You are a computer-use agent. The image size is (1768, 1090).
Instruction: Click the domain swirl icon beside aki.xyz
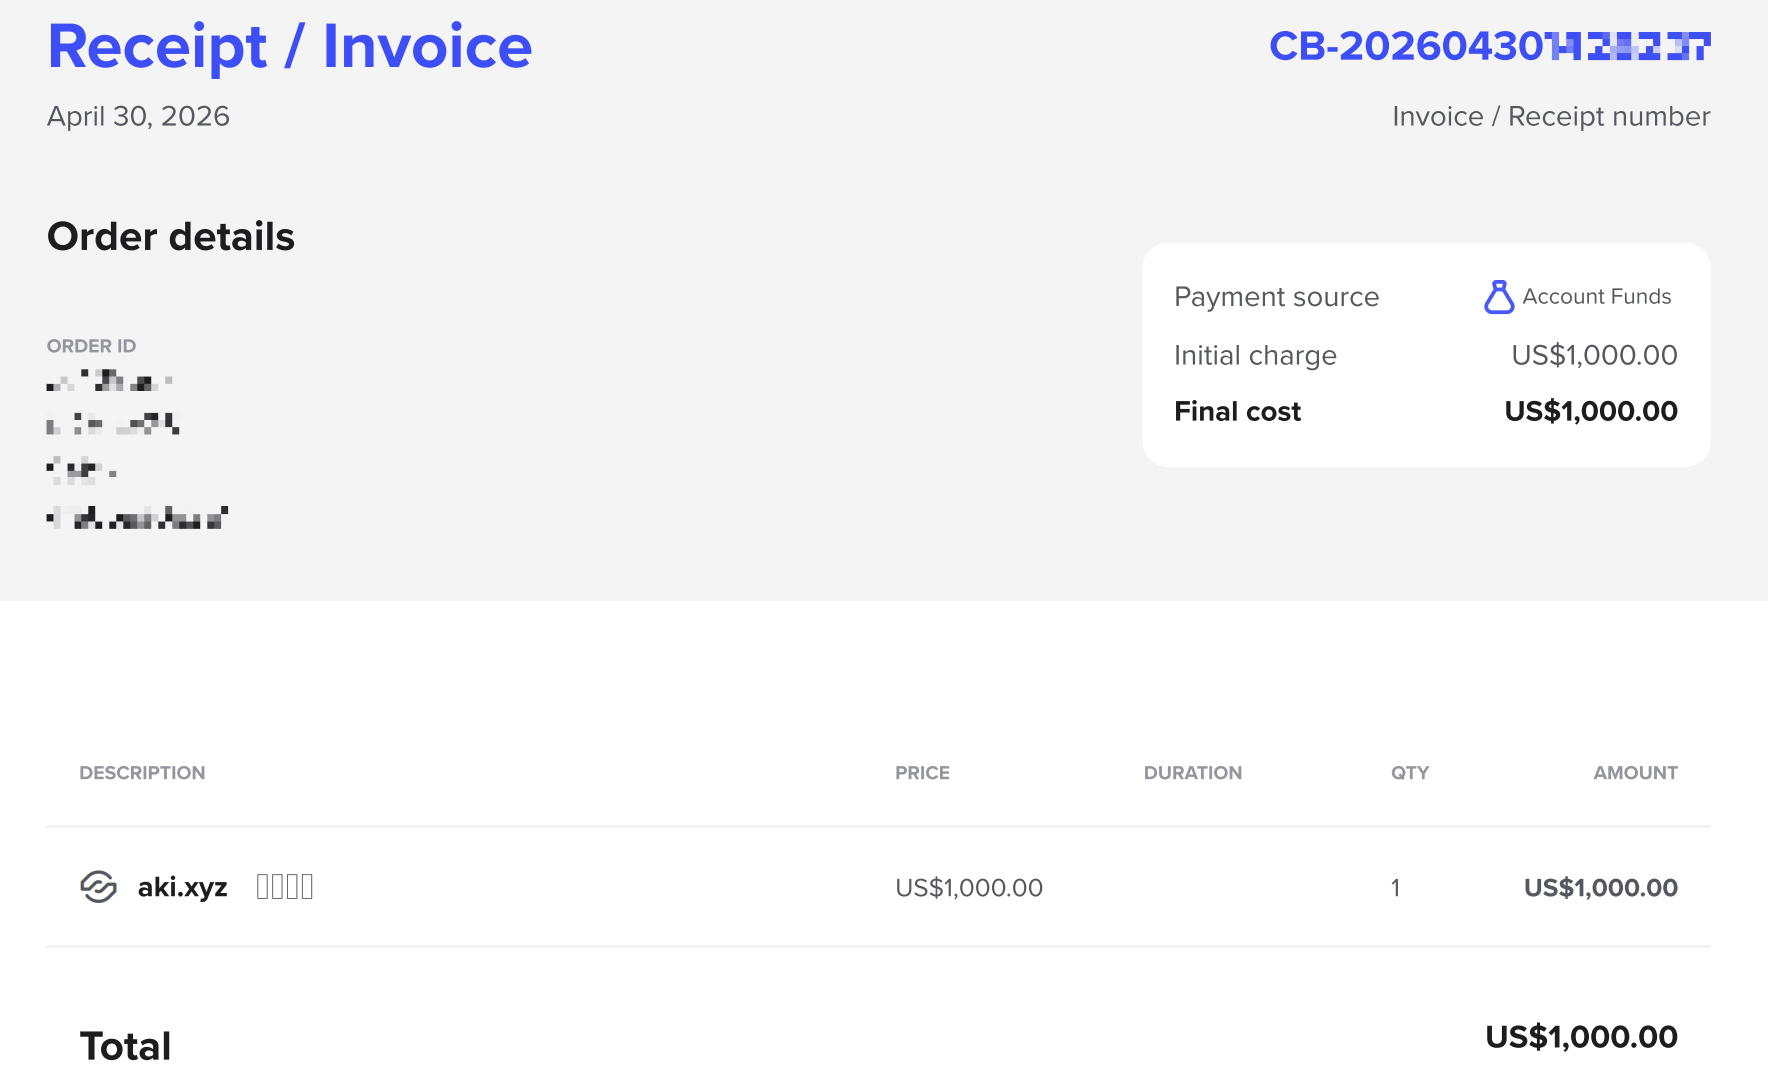(x=98, y=887)
